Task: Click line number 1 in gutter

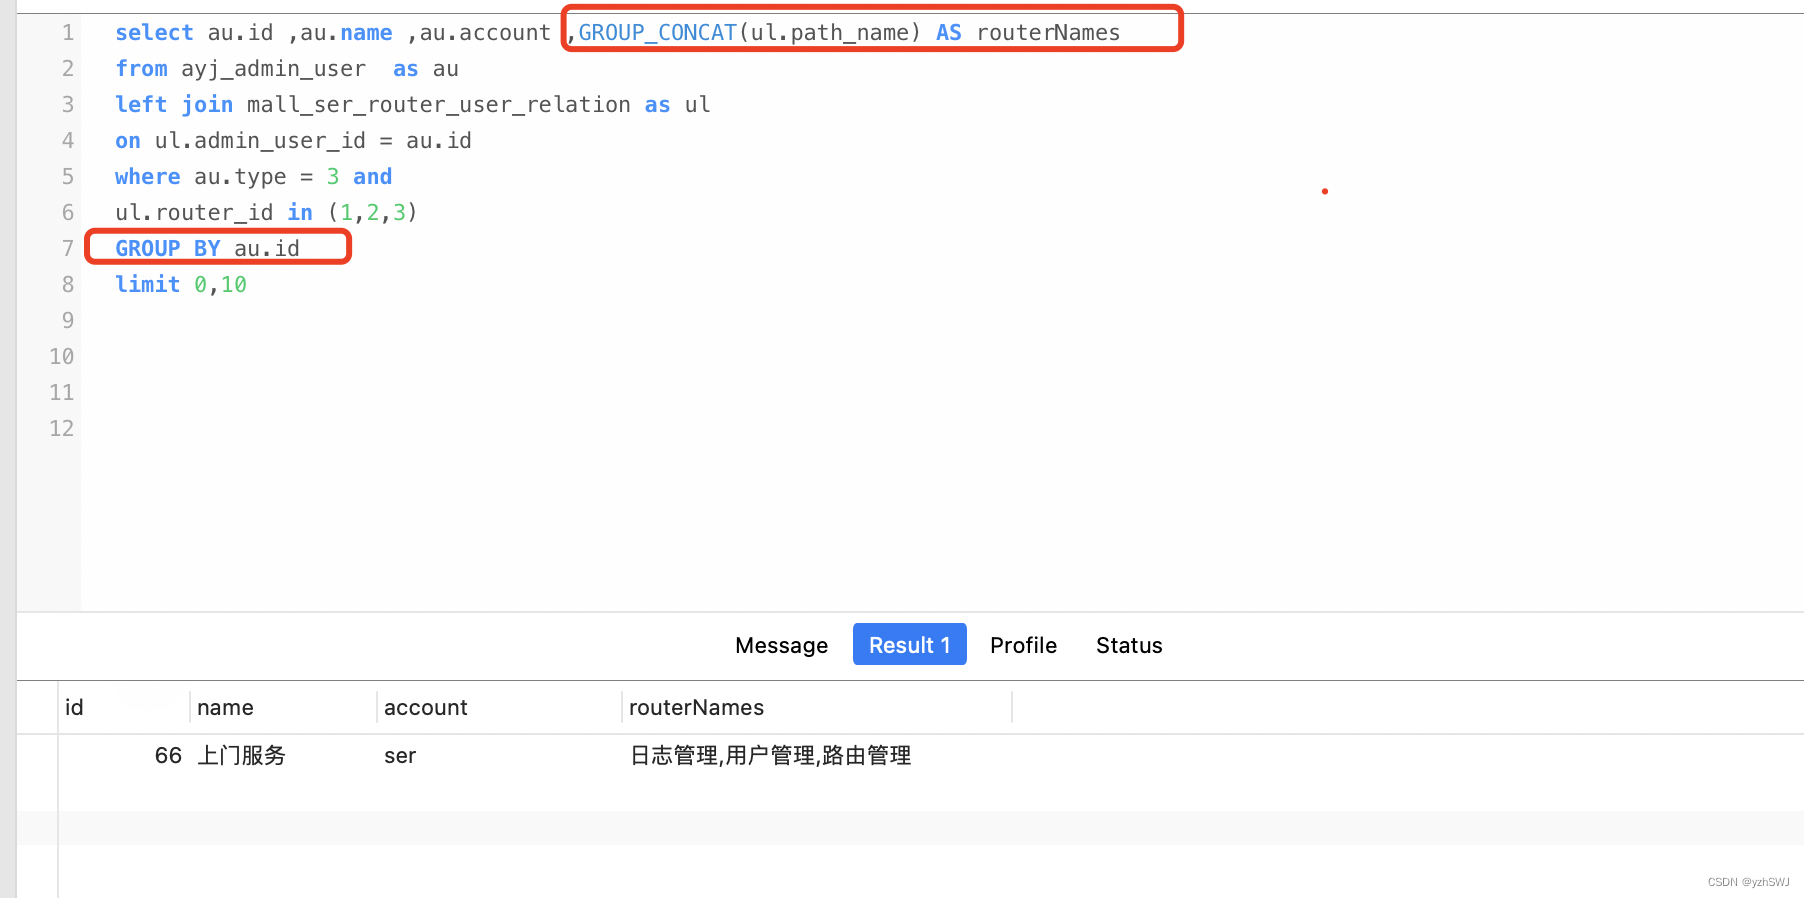Action: [68, 33]
